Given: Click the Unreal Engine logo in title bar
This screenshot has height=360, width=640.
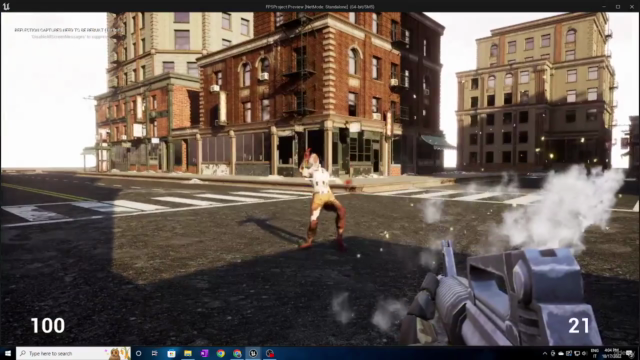Looking at the screenshot, I should click(6, 7).
